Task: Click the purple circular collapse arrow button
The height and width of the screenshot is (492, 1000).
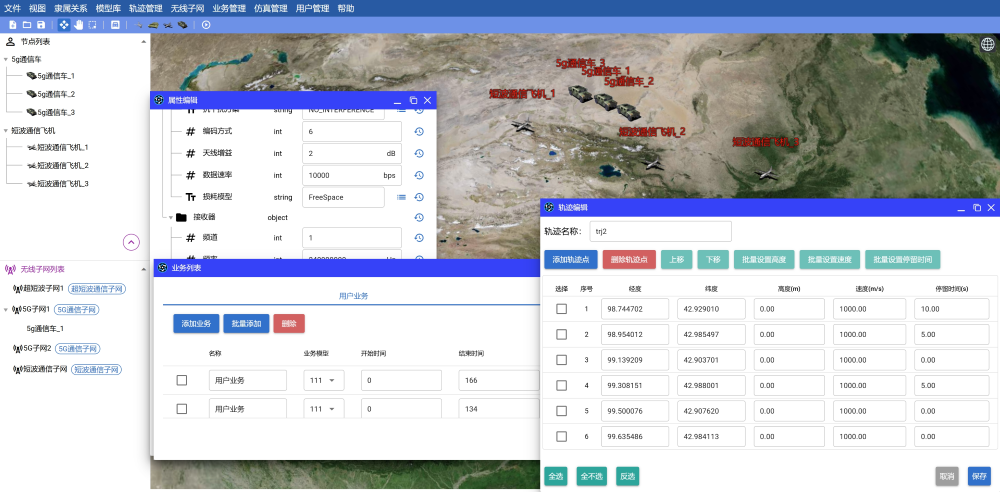Action: point(131,242)
